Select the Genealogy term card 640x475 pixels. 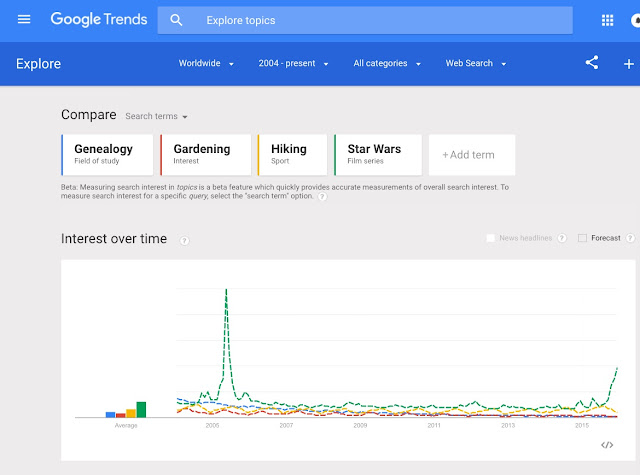[x=107, y=155]
